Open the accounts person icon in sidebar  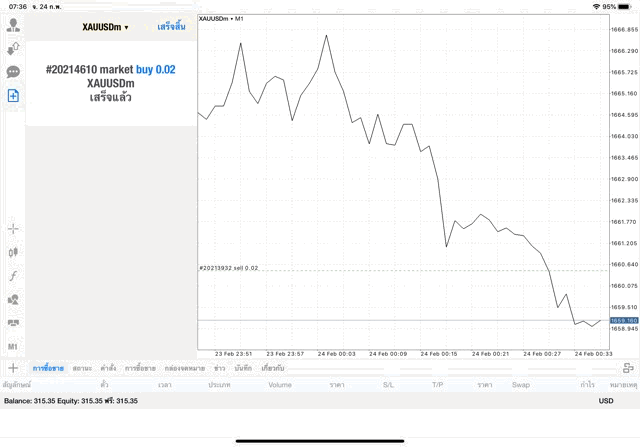point(13,25)
